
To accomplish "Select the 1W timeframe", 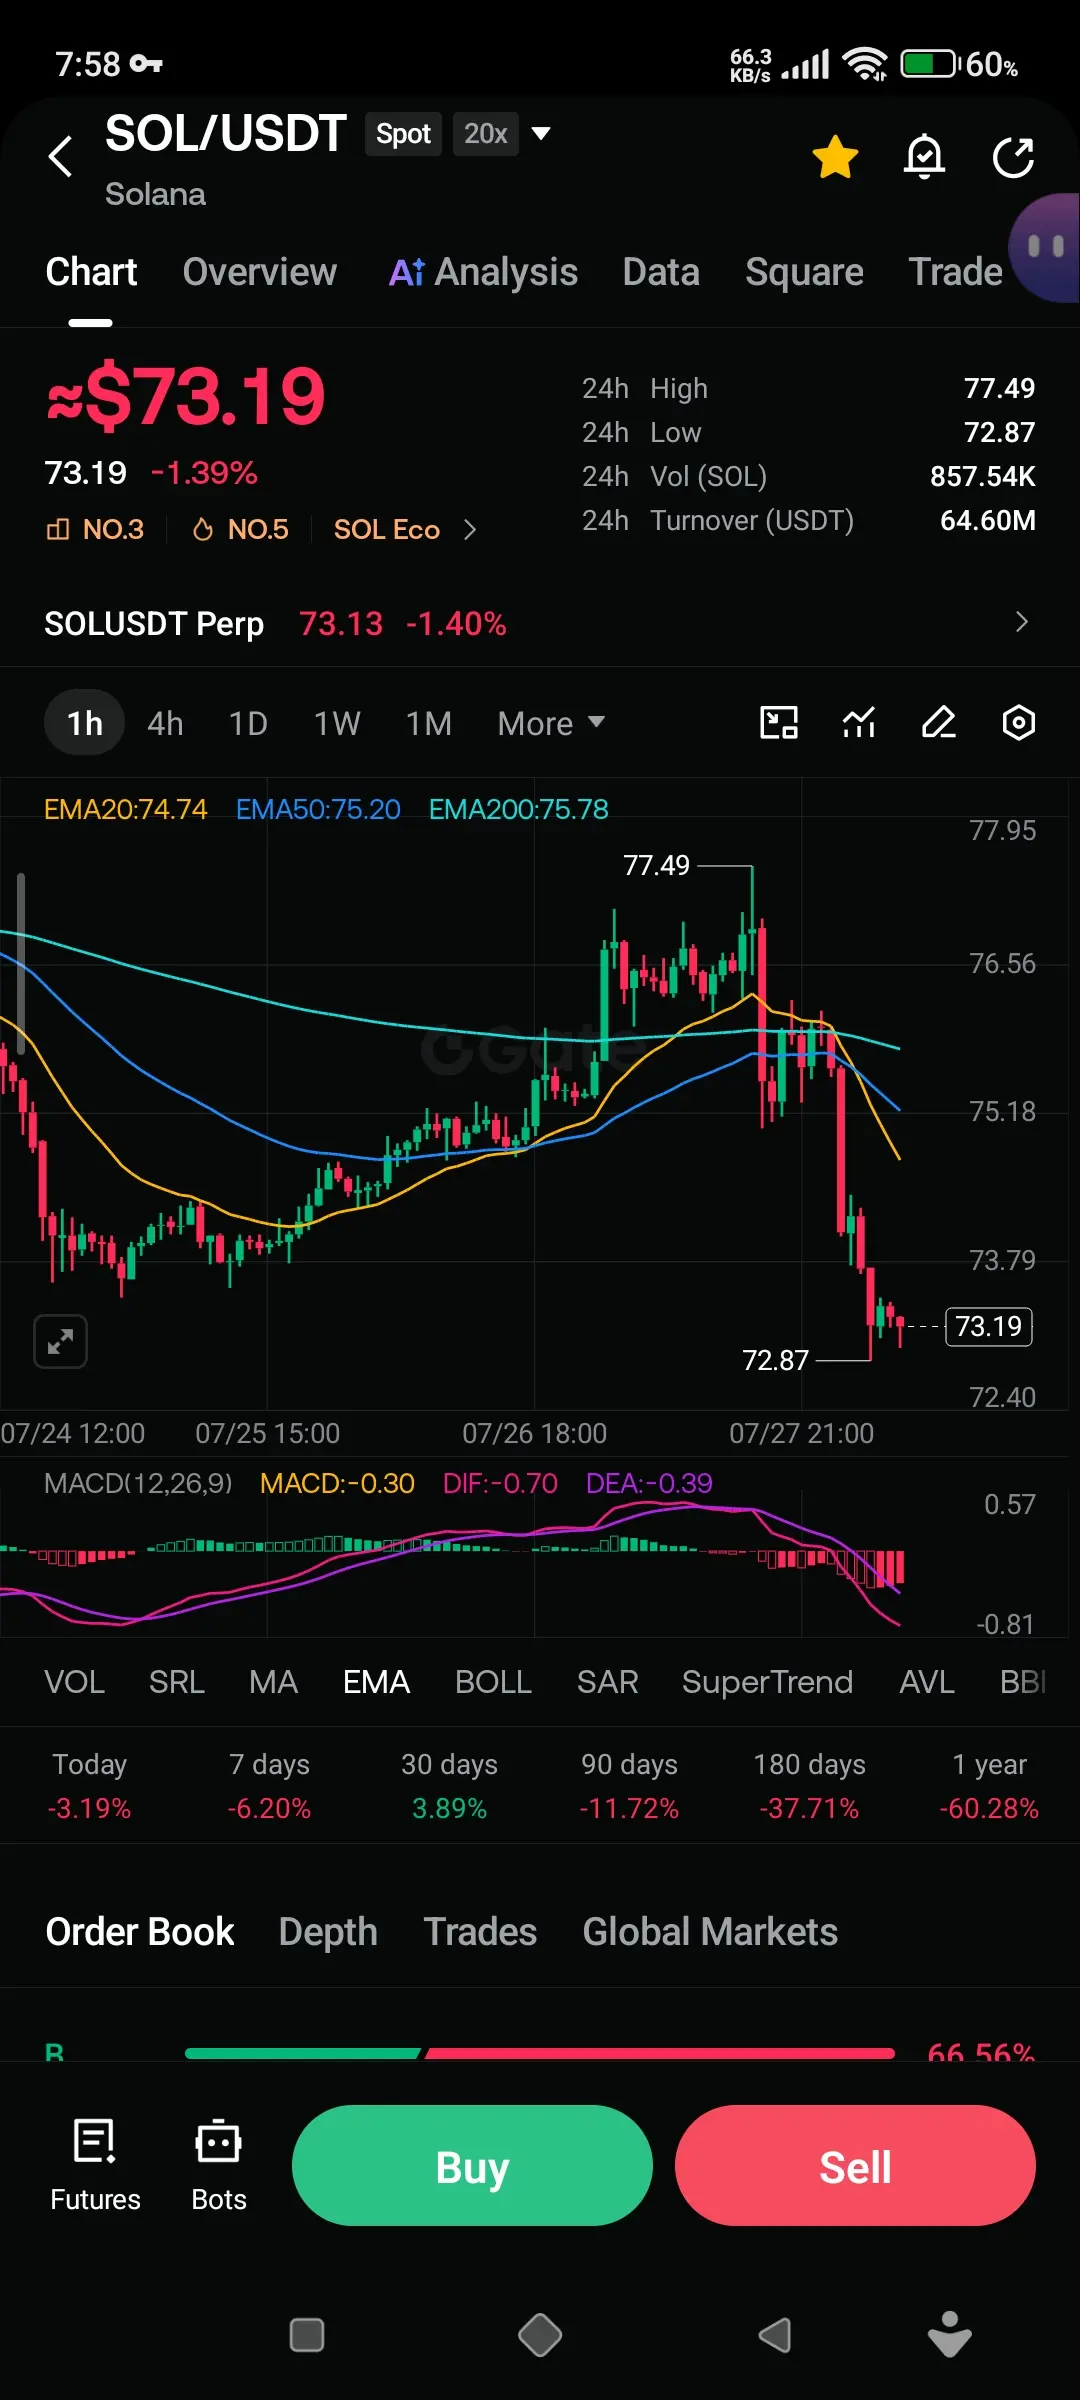I will (337, 723).
